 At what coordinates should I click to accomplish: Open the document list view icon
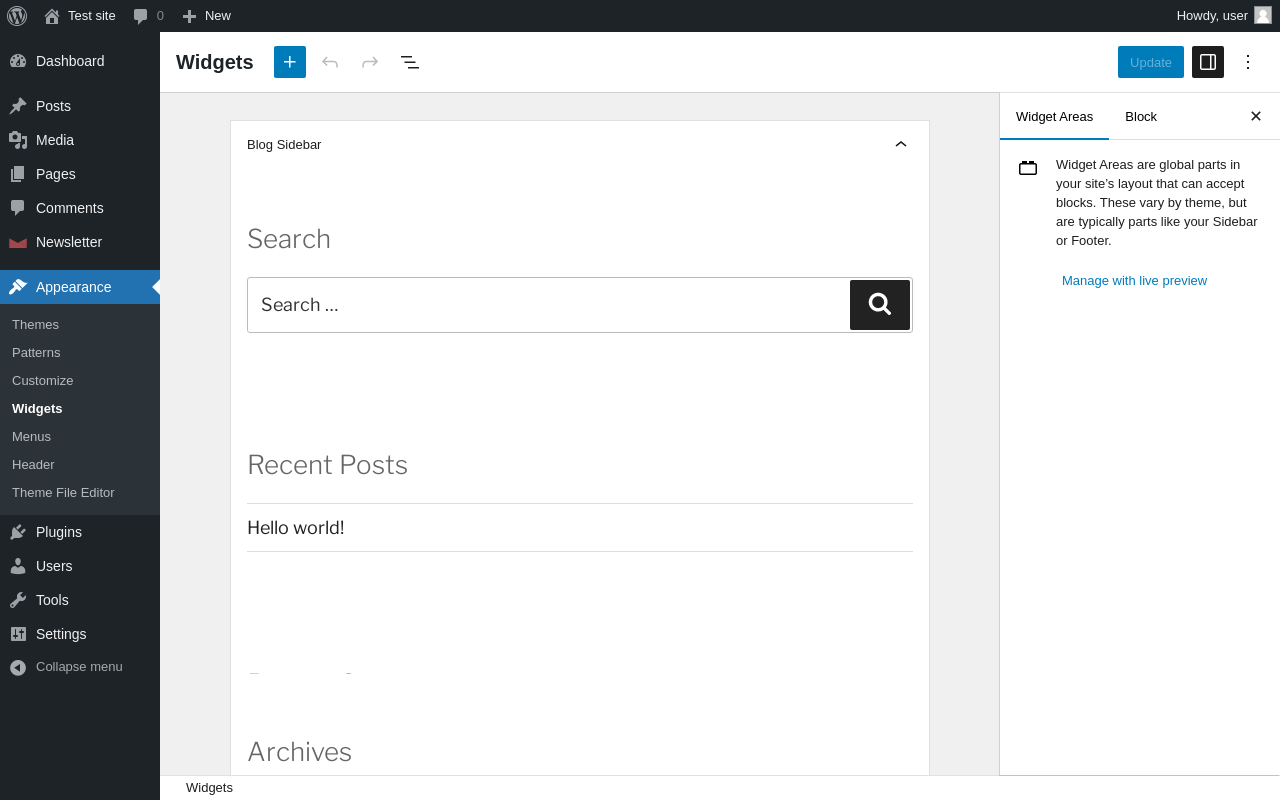click(x=410, y=62)
